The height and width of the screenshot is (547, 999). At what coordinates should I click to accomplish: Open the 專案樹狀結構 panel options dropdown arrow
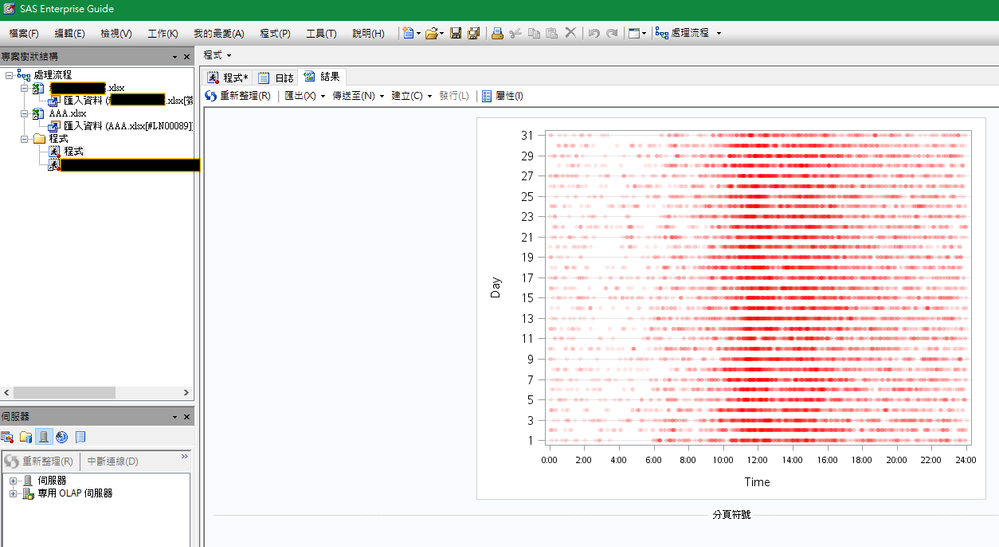point(175,57)
